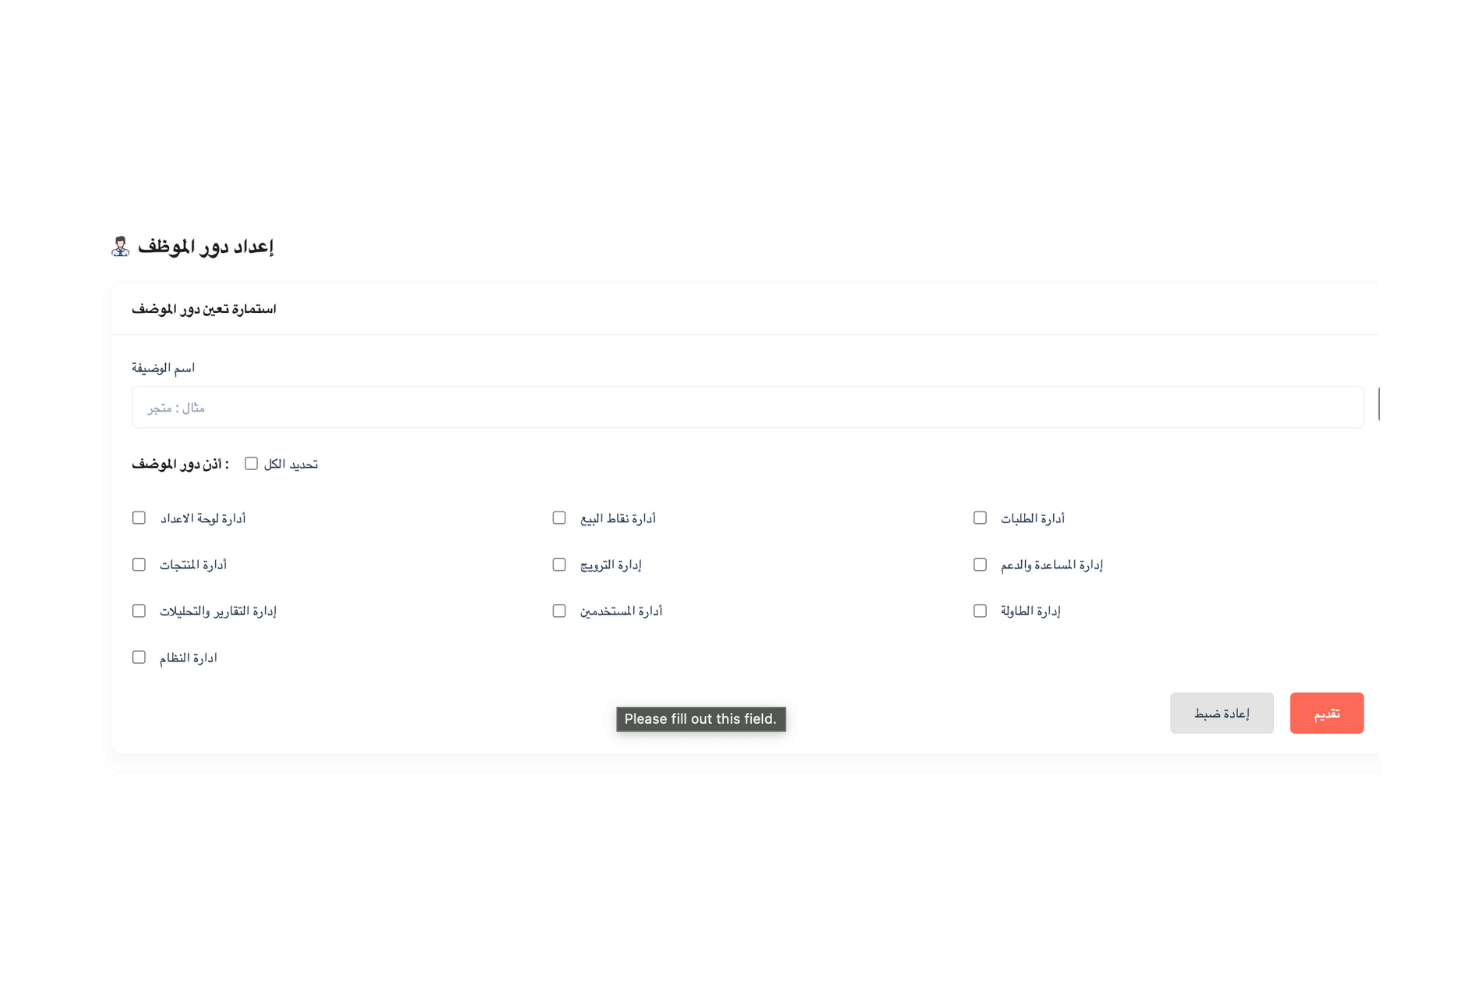Enable the إدارة المساعدة والدعم checkbox
Viewport: 1468px width, 992px height.
(980, 565)
